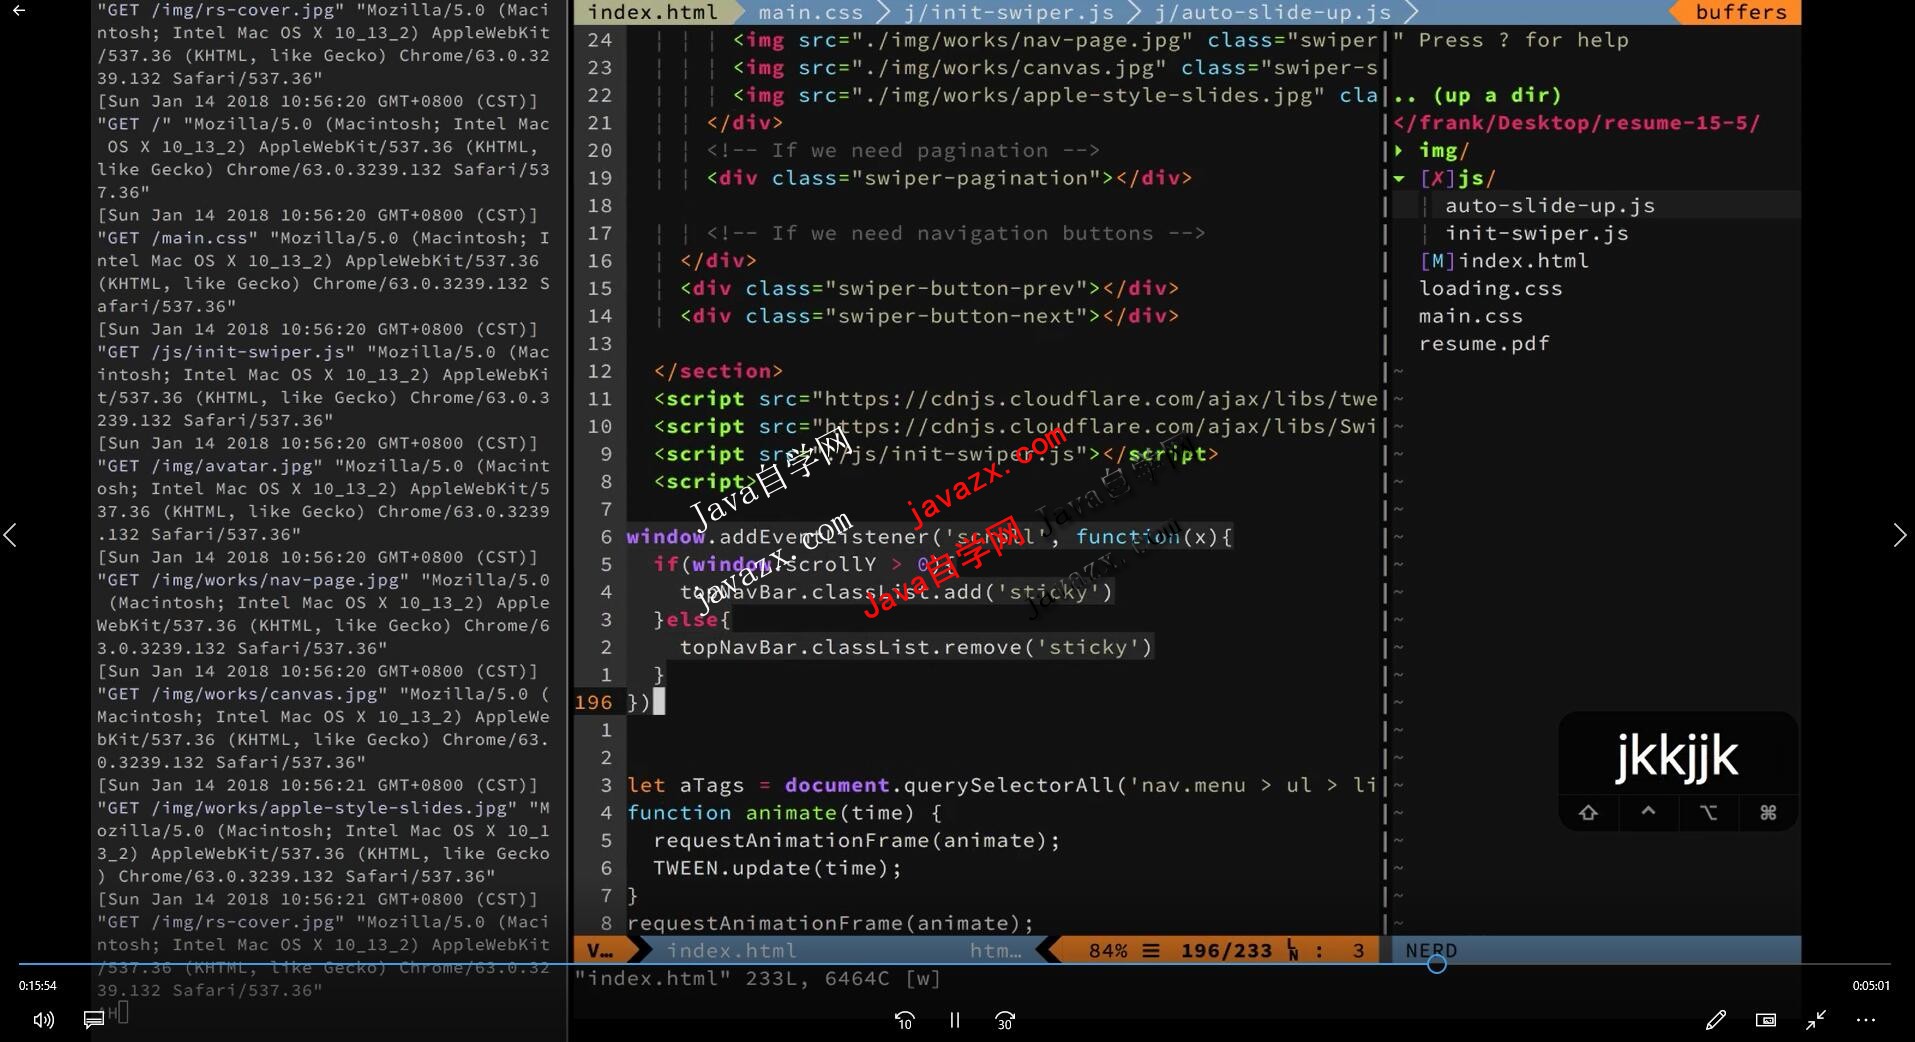This screenshot has height=1042, width=1915.
Task: Click the swiper-button-prev div line
Action: [929, 288]
